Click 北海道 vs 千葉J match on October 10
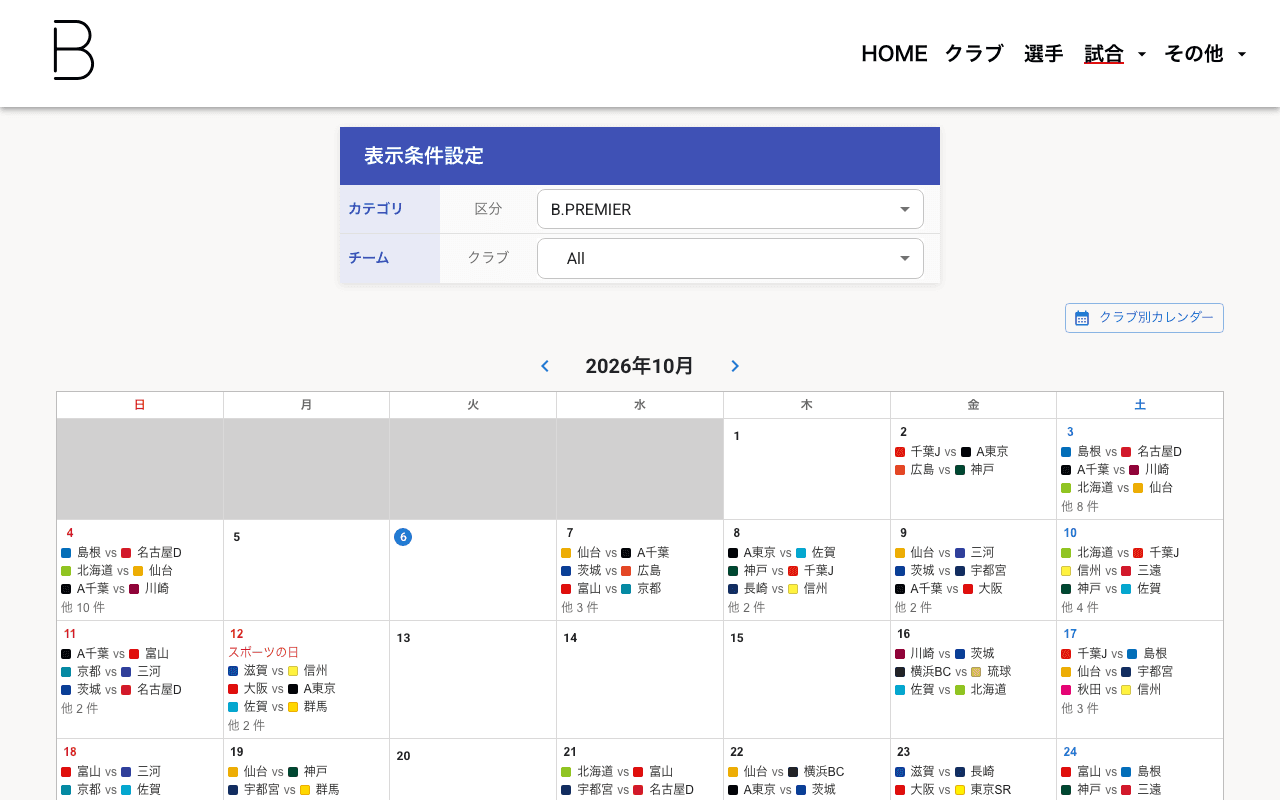This screenshot has width=1280, height=800. (1121, 553)
